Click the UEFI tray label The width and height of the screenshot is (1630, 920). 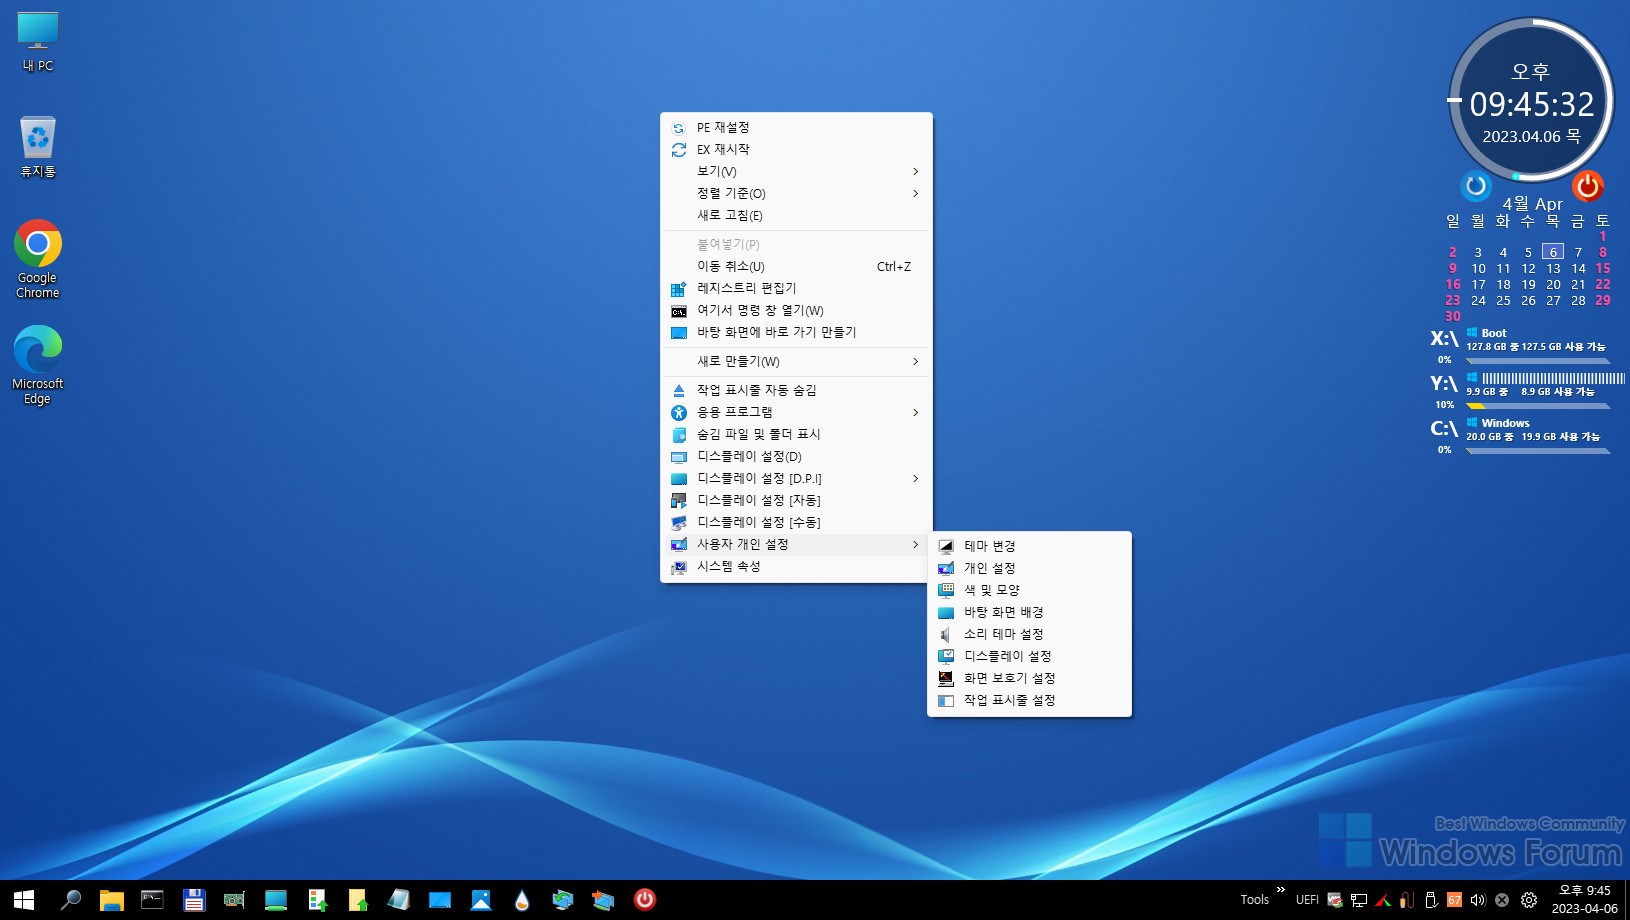point(1307,900)
